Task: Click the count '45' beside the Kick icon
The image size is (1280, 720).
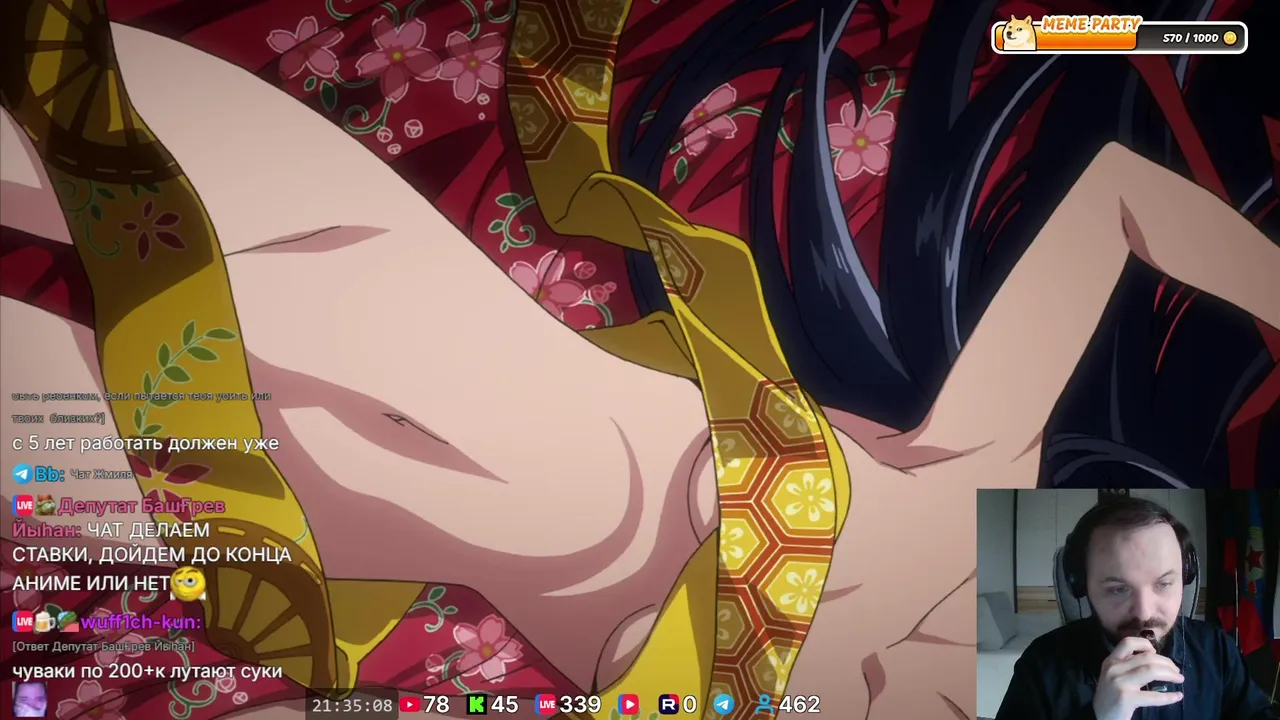Action: pos(505,705)
